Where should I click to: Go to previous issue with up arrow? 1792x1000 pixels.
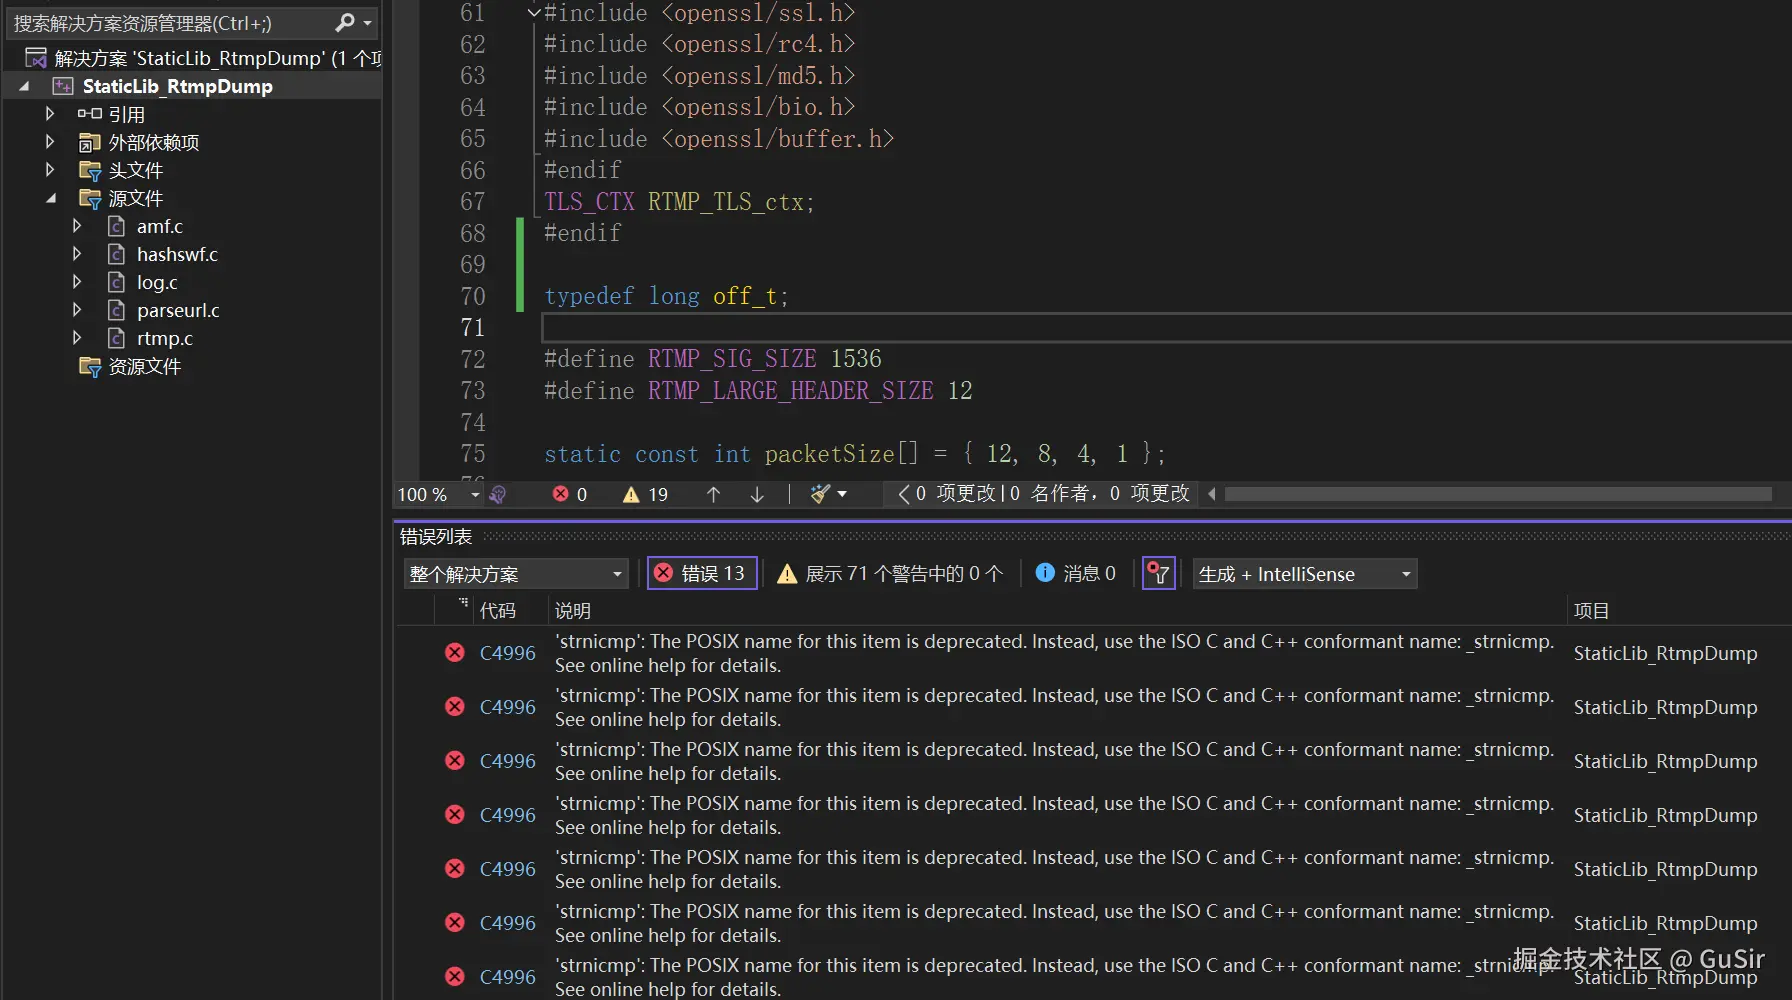(x=713, y=494)
